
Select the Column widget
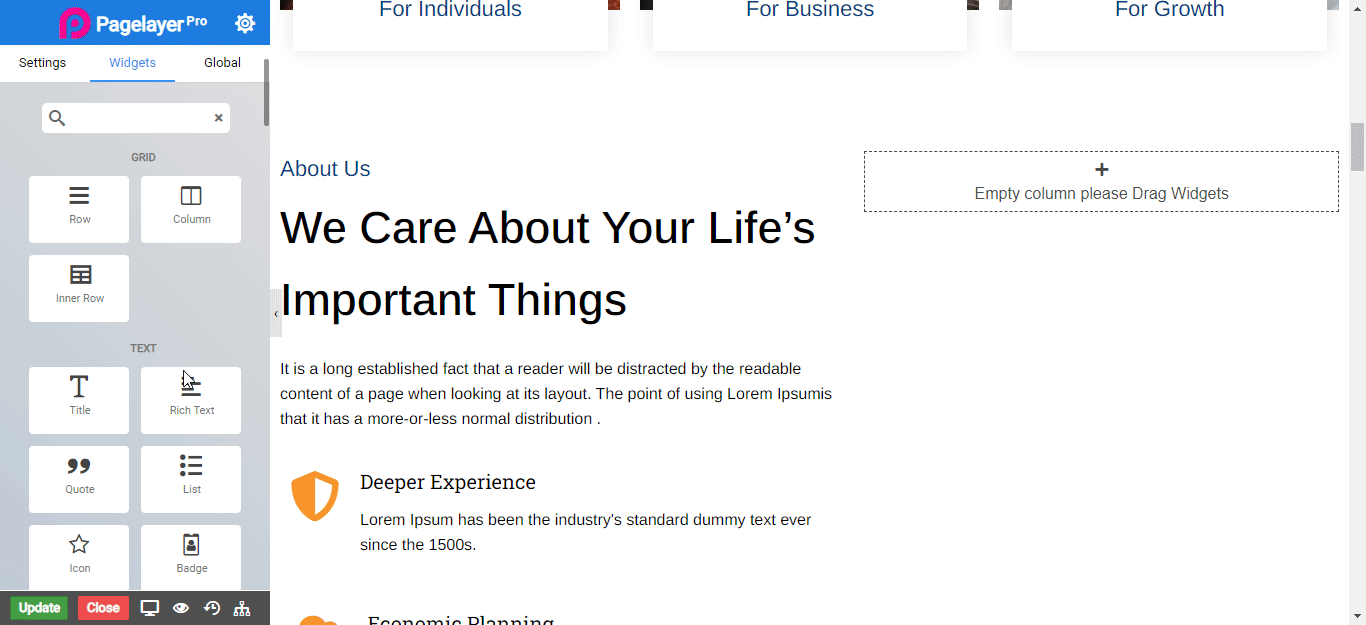click(191, 208)
